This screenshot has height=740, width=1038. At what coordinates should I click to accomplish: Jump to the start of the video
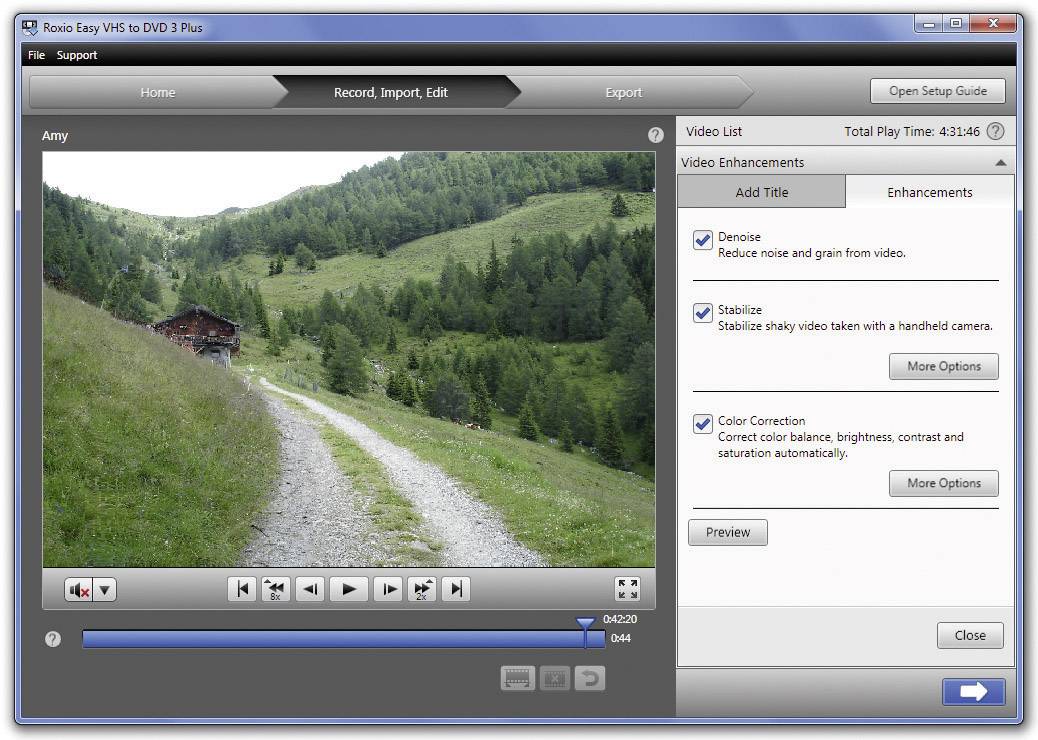[241, 589]
